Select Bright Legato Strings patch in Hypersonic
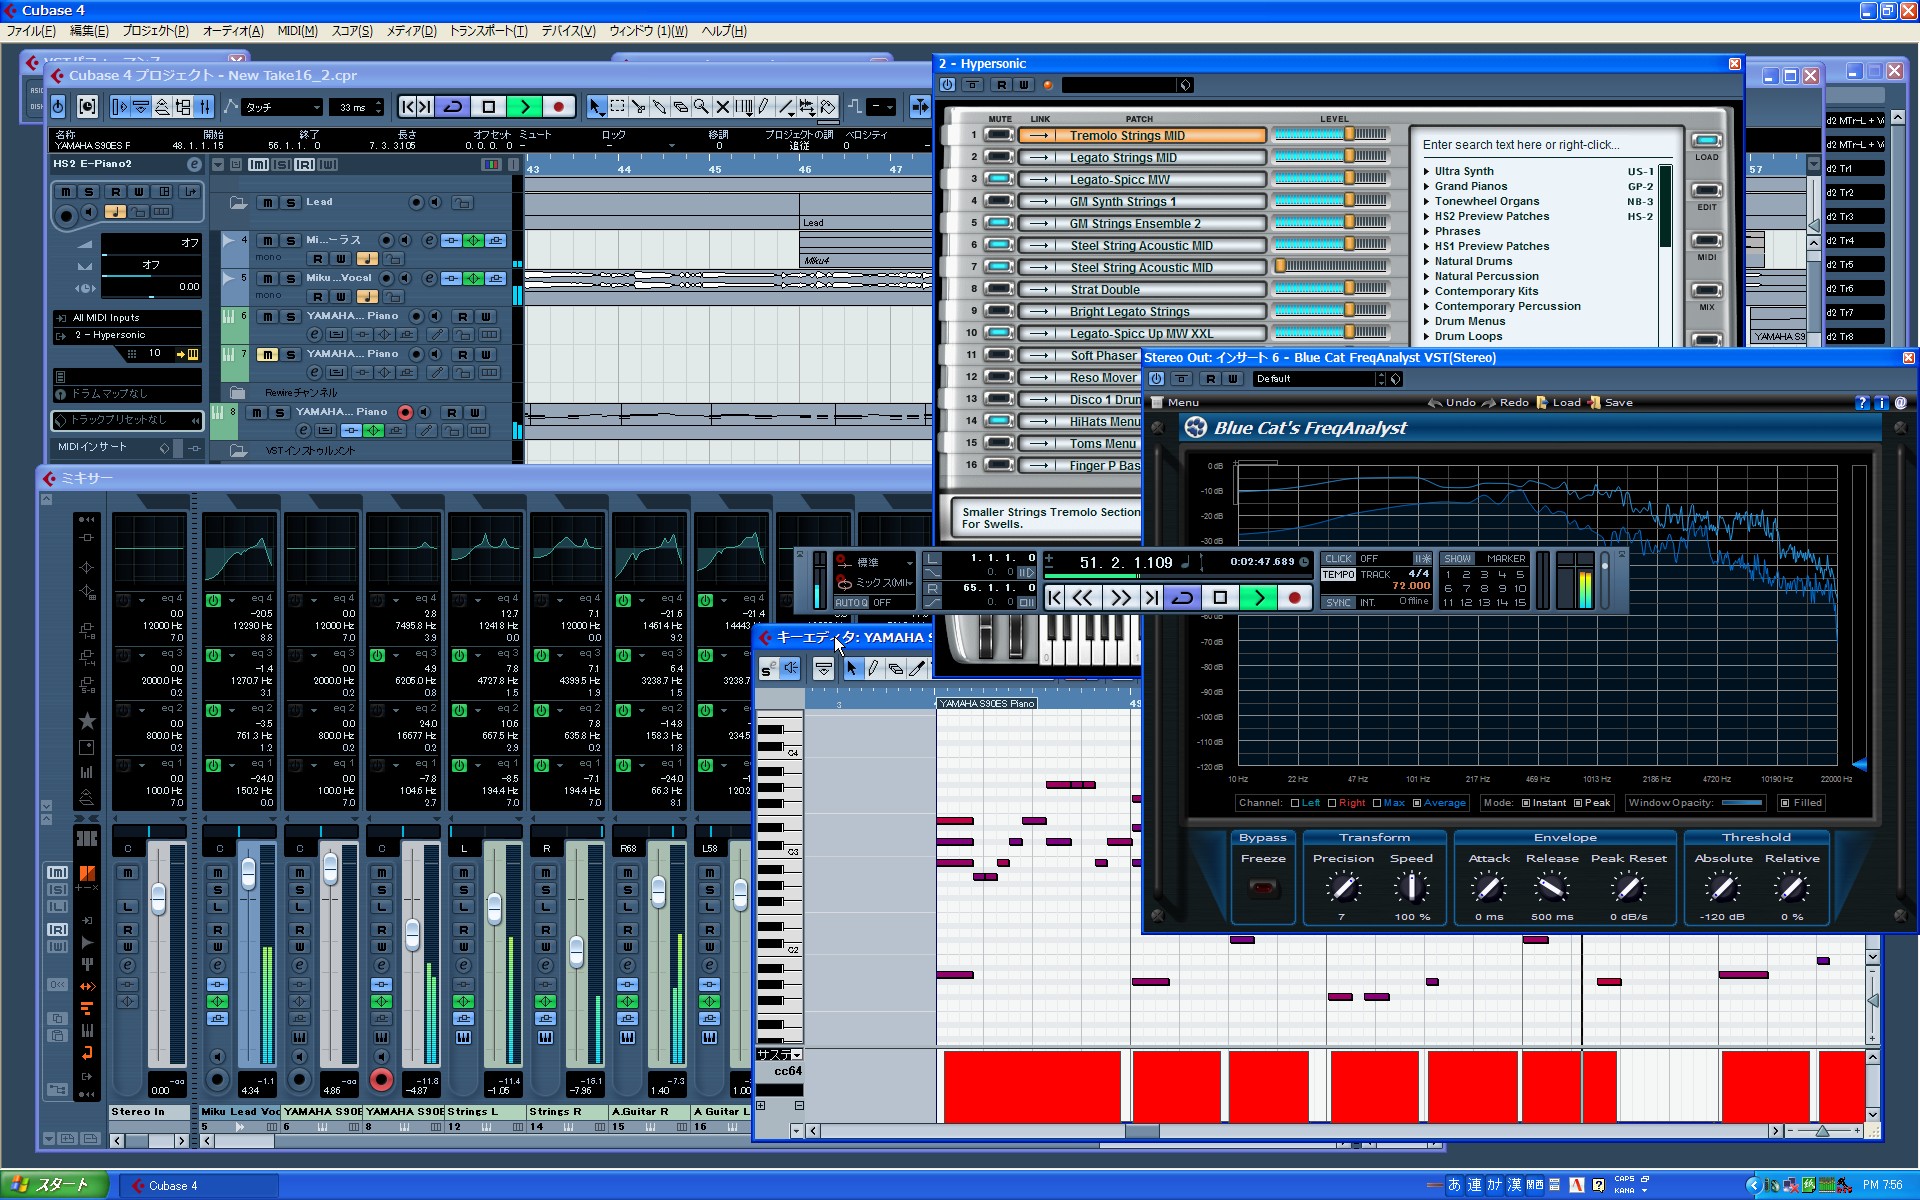Viewport: 1920px width, 1200px height. tap(1142, 312)
